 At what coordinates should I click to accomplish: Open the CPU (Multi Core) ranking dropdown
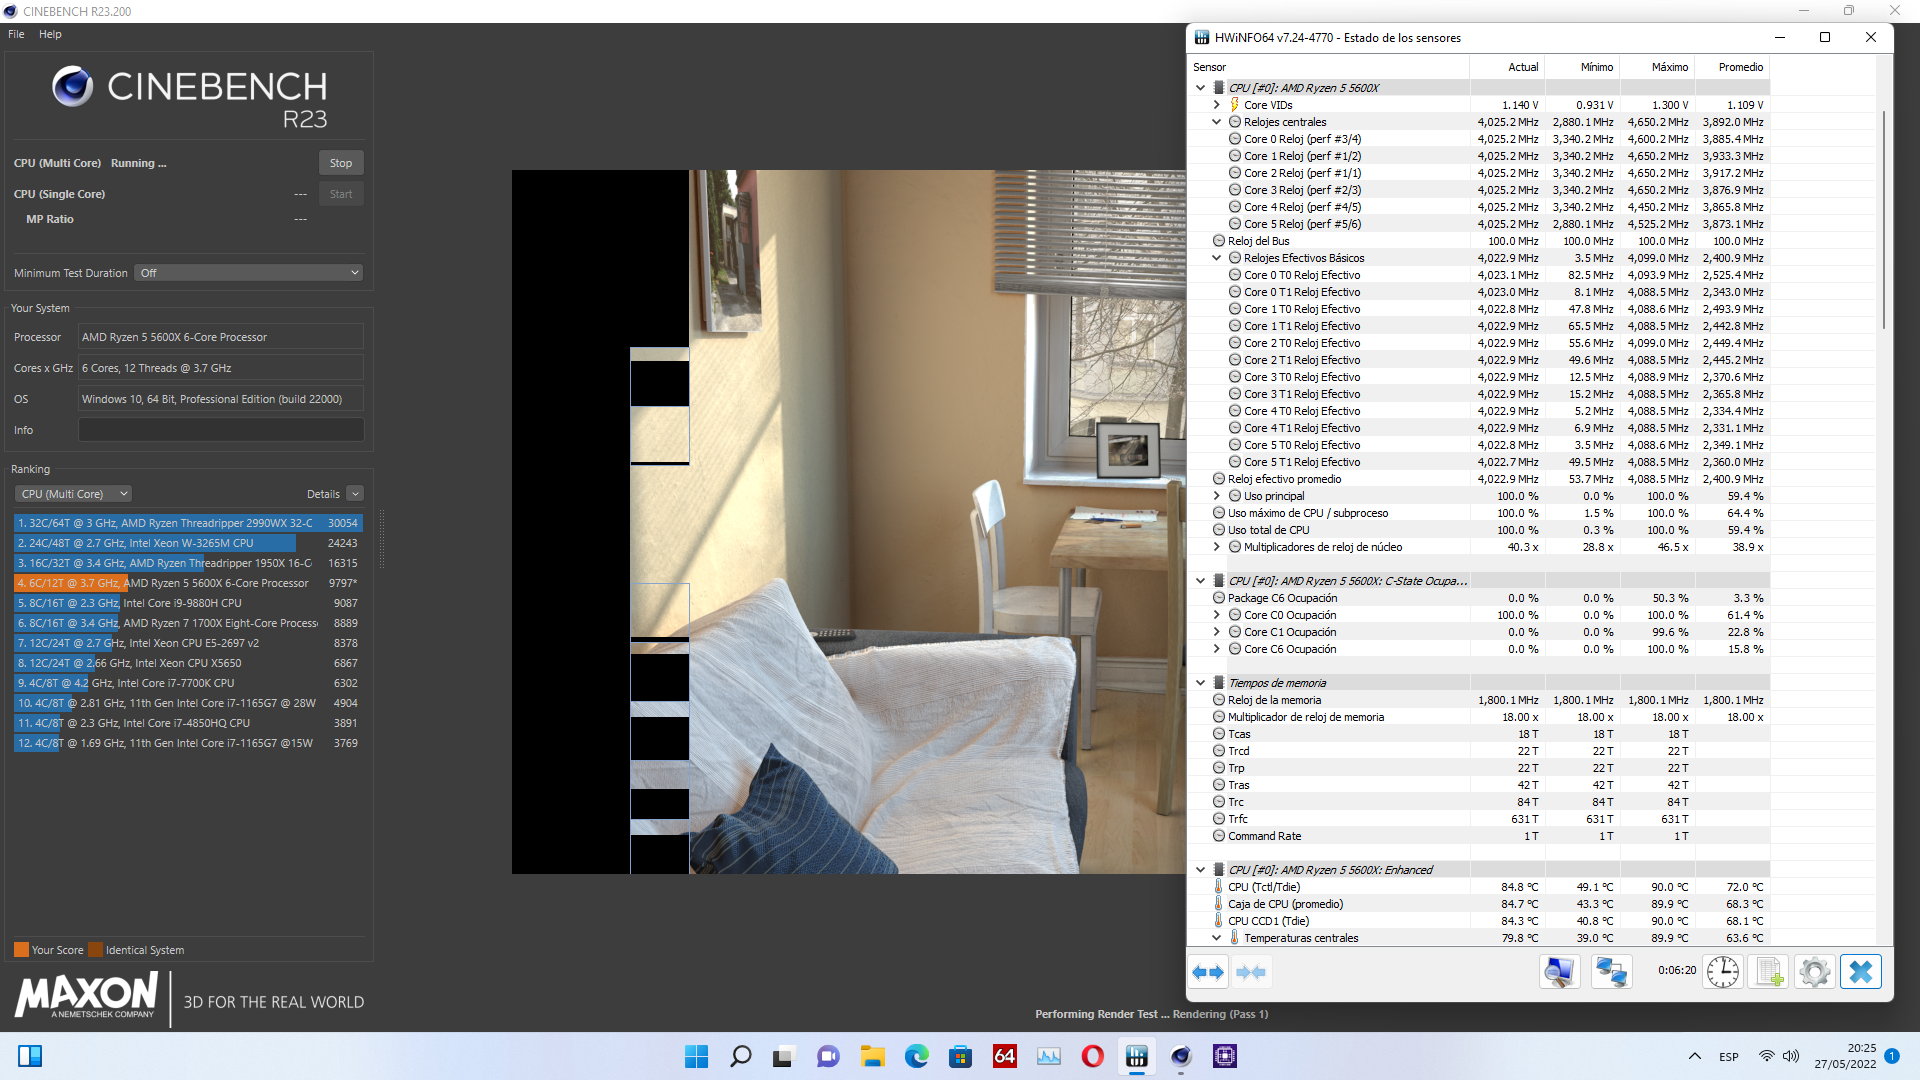[73, 494]
